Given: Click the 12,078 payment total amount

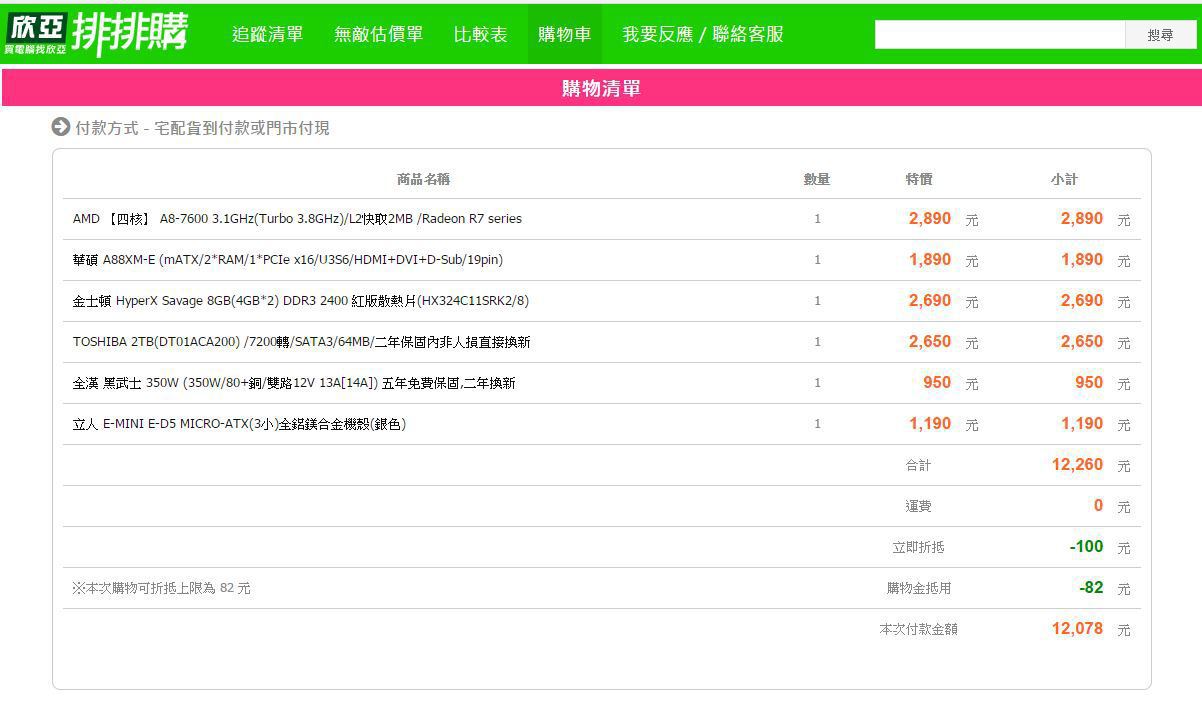Looking at the screenshot, I should coord(1077,629).
